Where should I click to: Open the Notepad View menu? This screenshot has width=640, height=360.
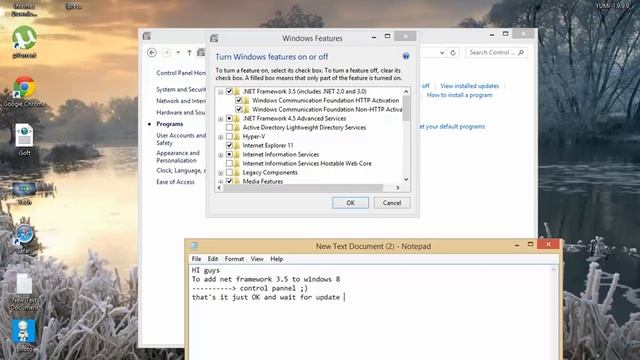click(x=257, y=259)
